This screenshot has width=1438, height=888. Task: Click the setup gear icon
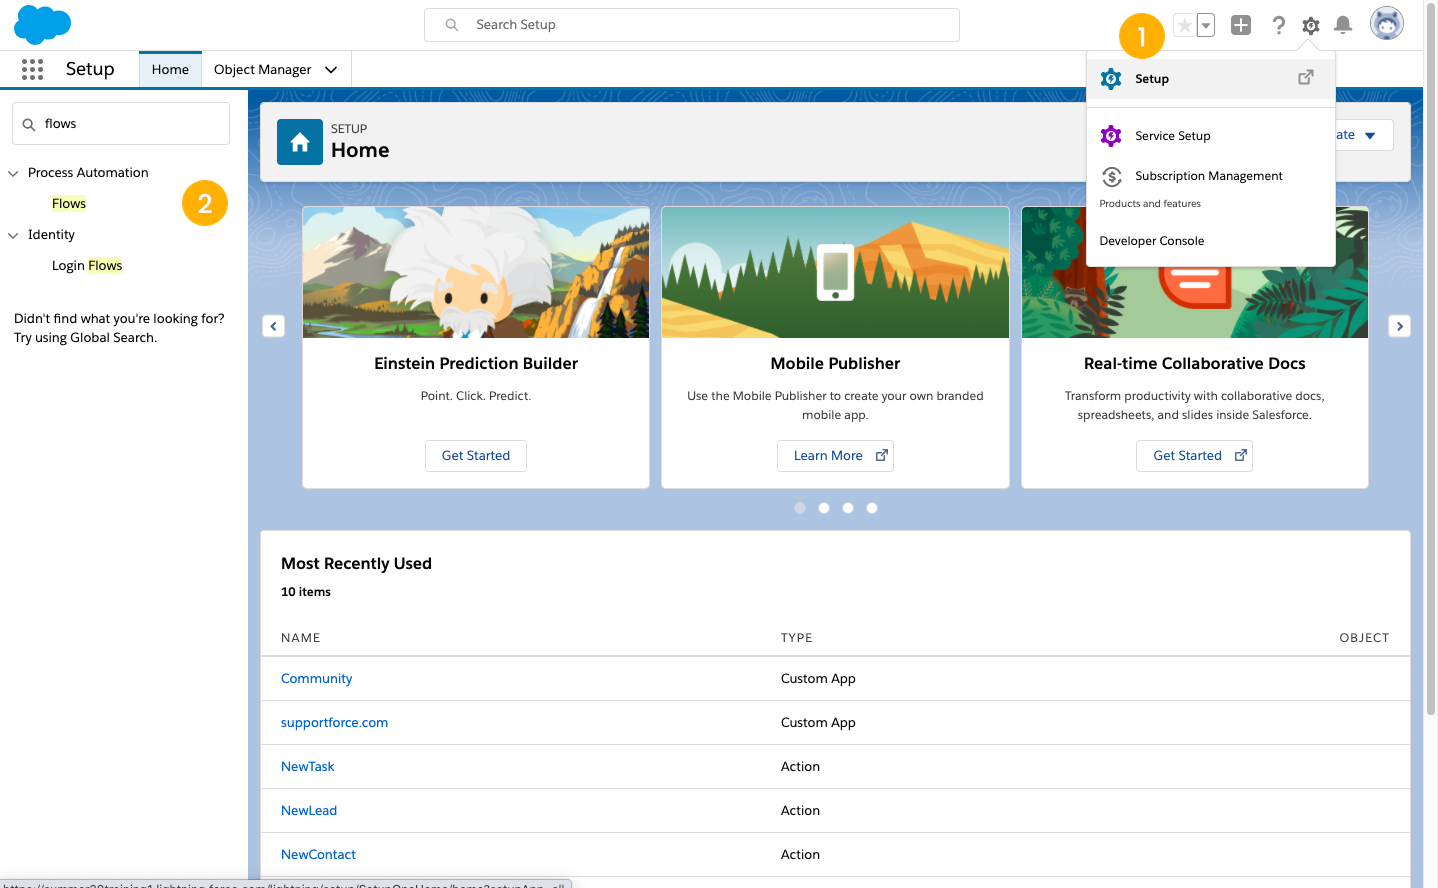tap(1311, 25)
